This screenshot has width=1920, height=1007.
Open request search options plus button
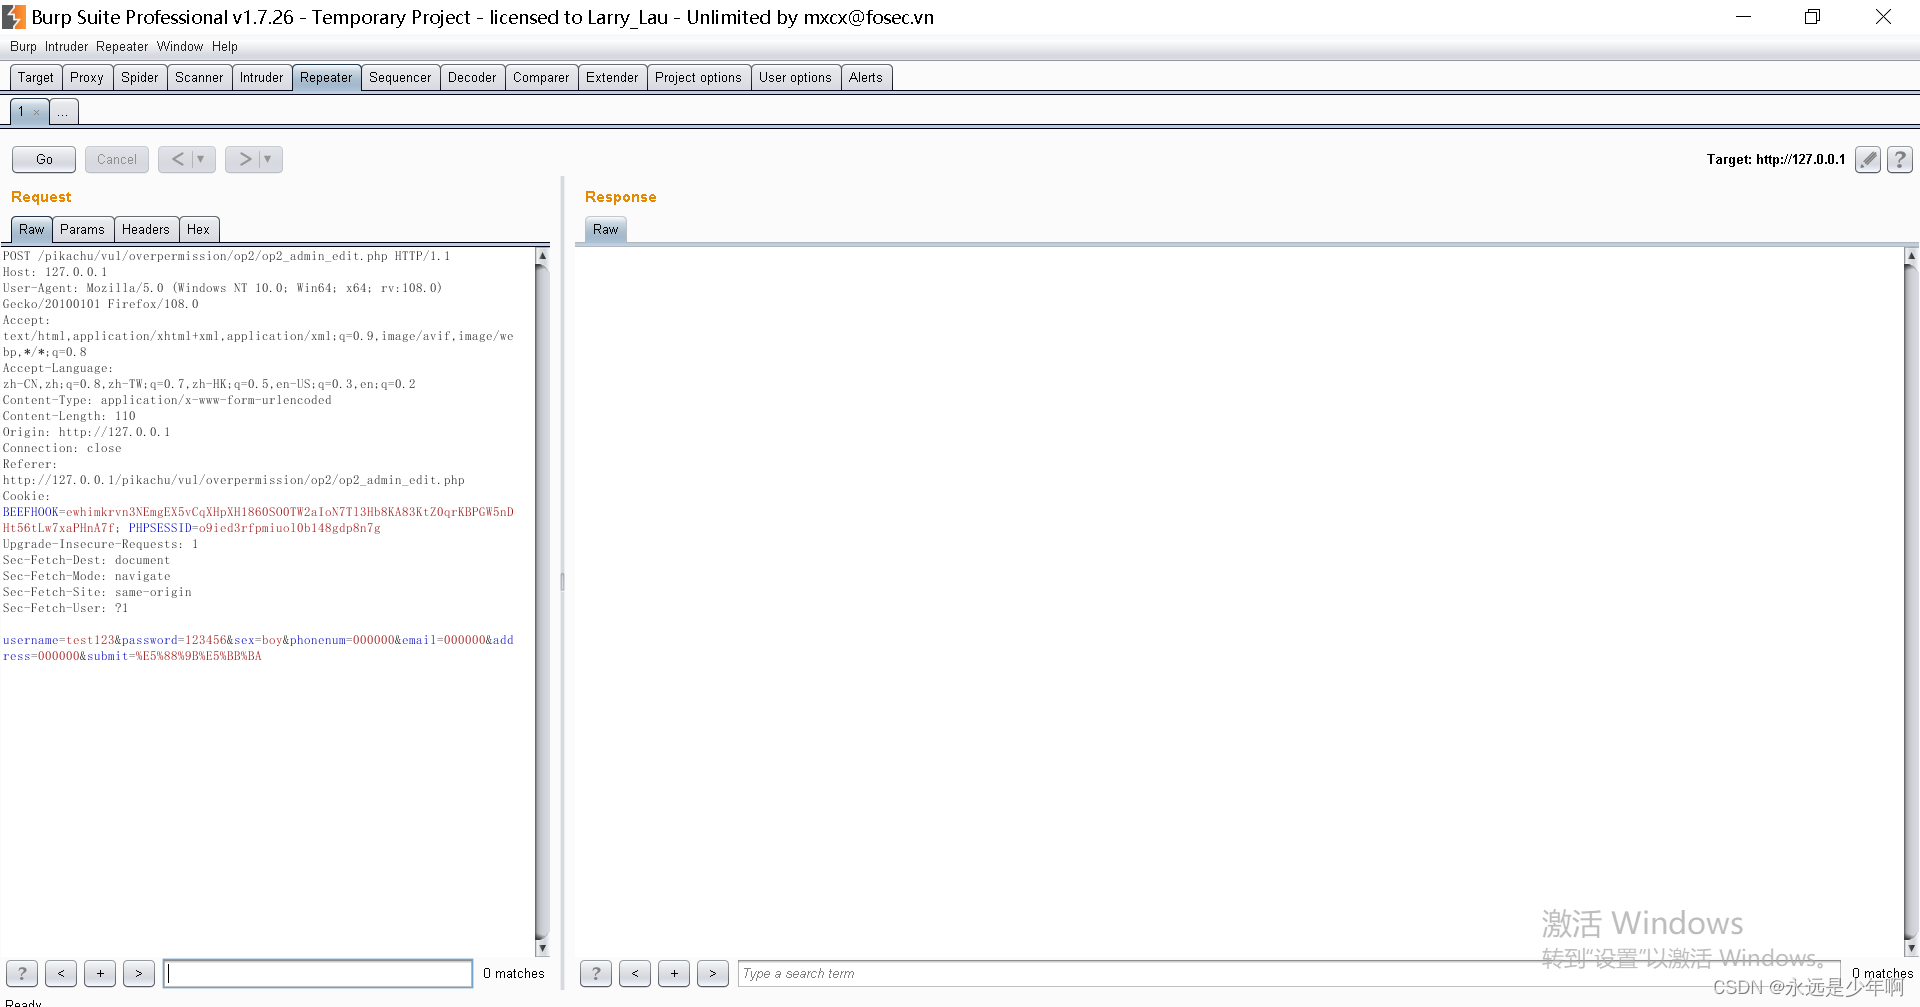(100, 973)
